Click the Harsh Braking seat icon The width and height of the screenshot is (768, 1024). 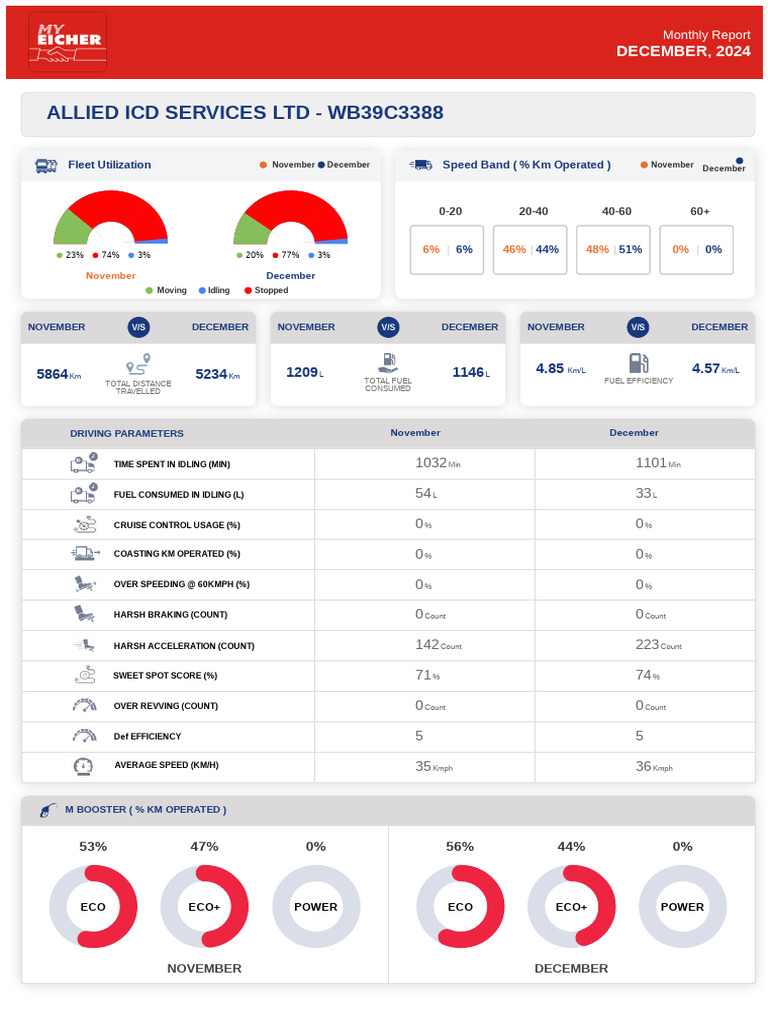84,615
